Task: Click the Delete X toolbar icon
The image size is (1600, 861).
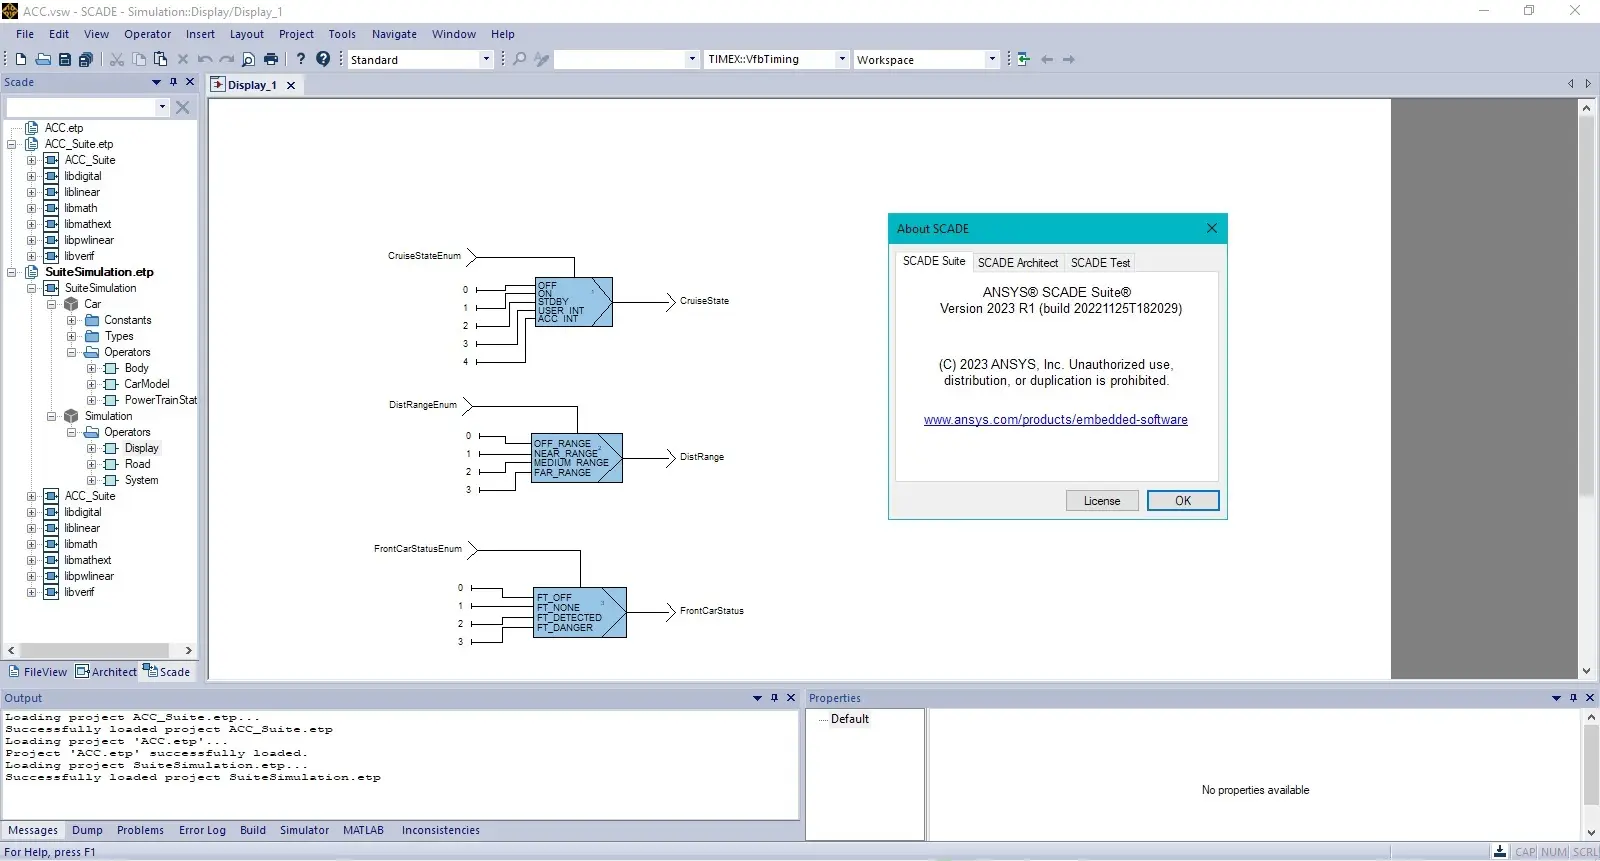Action: pos(183,59)
